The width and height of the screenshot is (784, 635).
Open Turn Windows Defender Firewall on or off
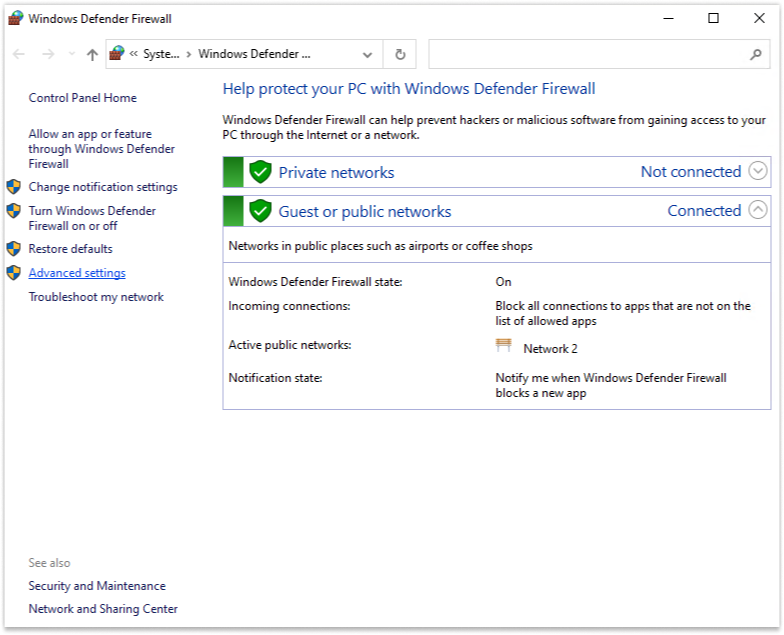[x=92, y=218]
